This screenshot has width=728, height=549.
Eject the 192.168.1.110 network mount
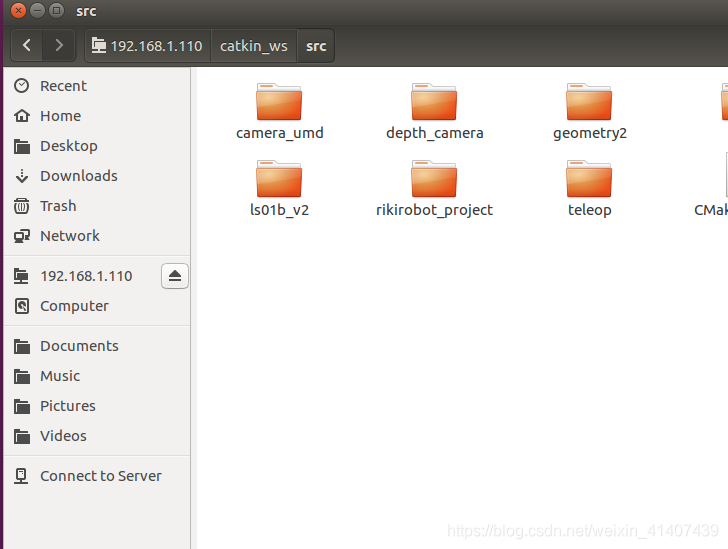(175, 276)
